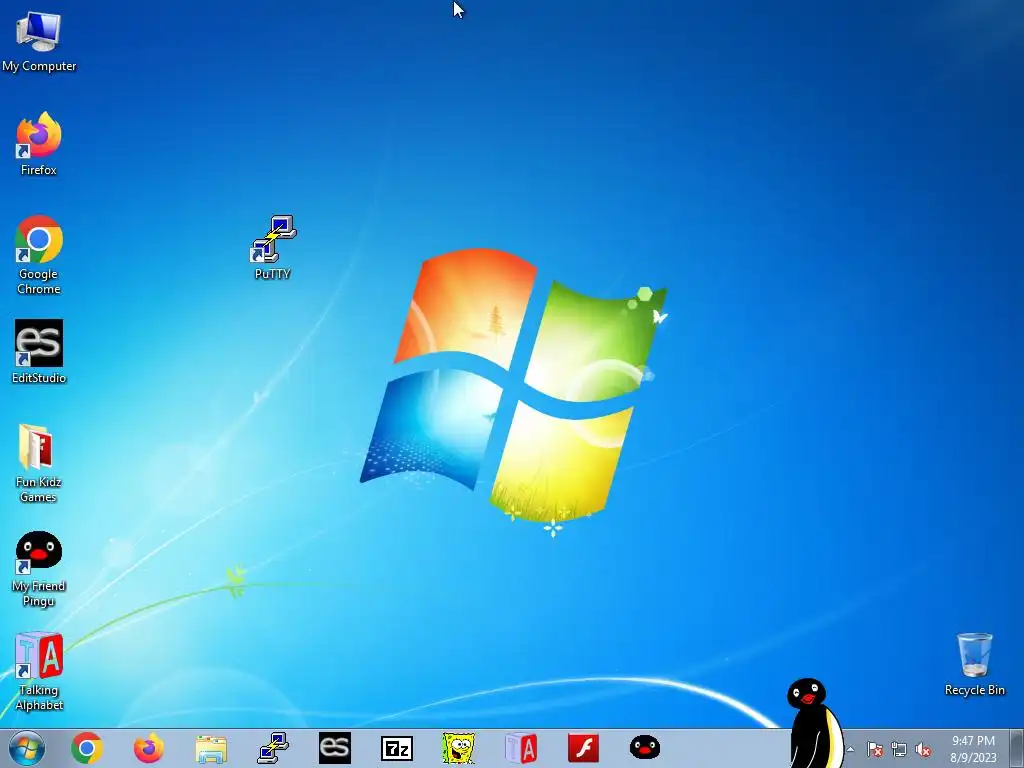Select the Firefox desktop shortcut
1024x768 pixels.
(x=39, y=144)
